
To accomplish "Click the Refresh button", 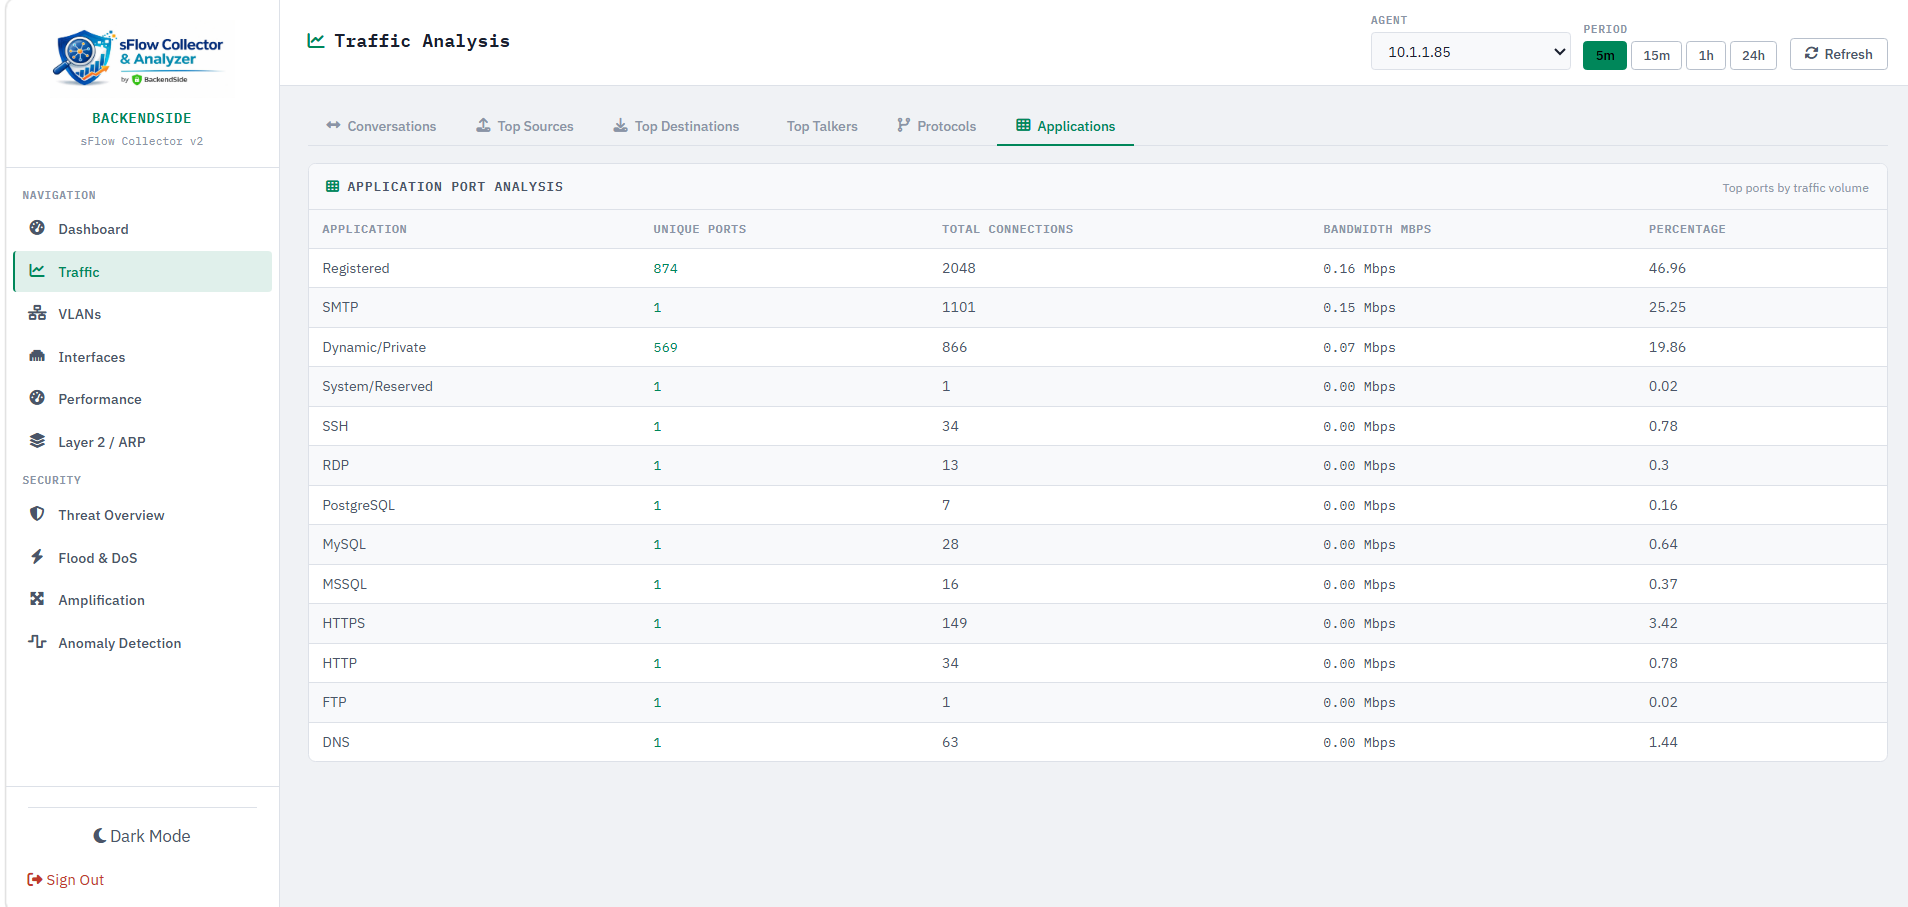I will pyautogui.click(x=1838, y=54).
